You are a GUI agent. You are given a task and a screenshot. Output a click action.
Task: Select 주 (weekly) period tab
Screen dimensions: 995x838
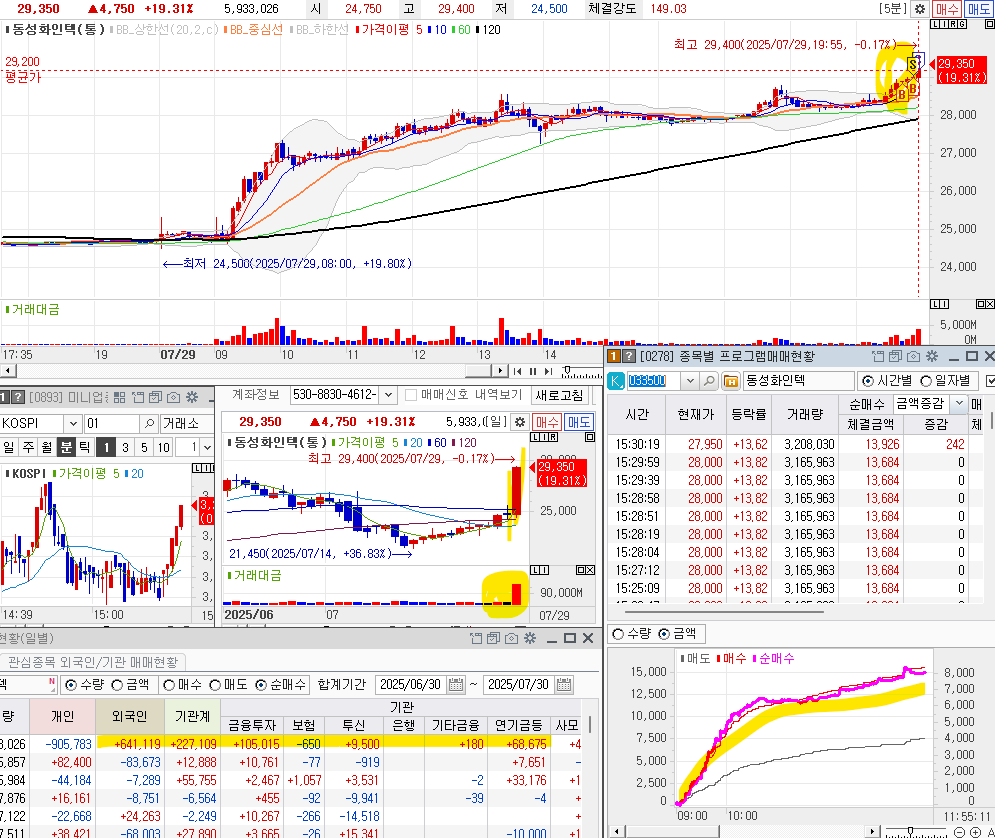(x=29, y=447)
